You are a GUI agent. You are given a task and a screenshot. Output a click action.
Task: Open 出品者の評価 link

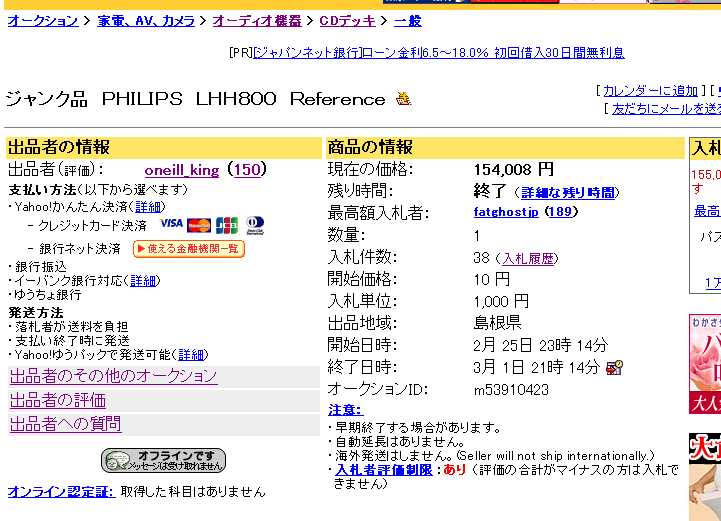[58, 400]
